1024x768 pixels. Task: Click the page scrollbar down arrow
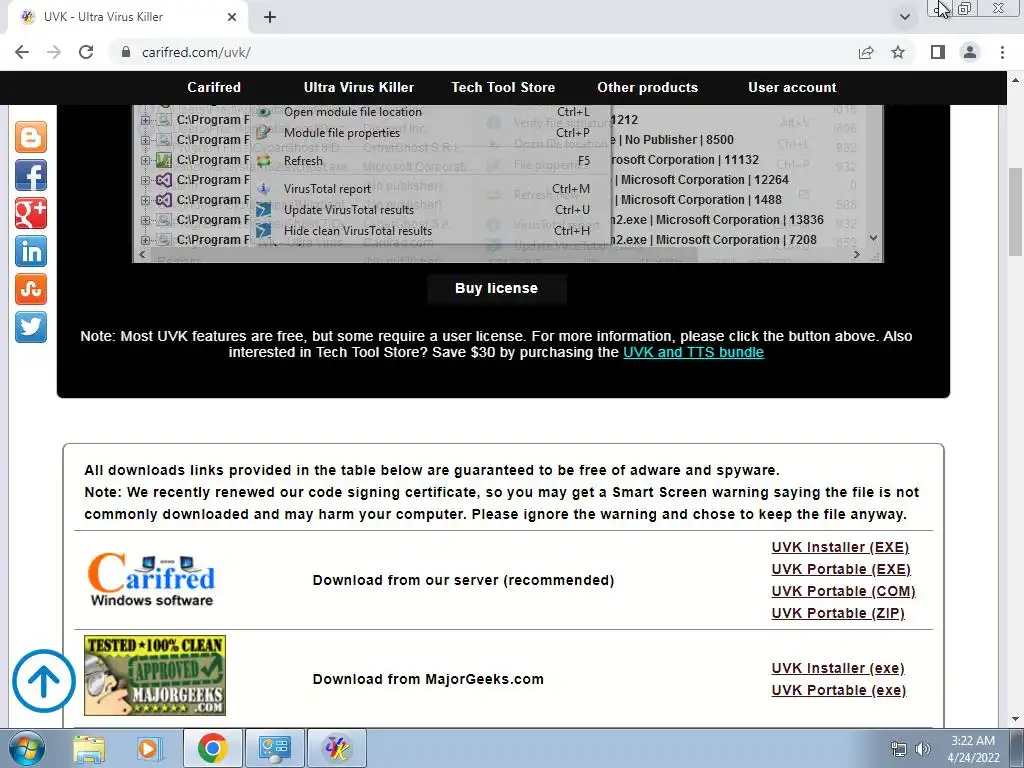click(1015, 719)
